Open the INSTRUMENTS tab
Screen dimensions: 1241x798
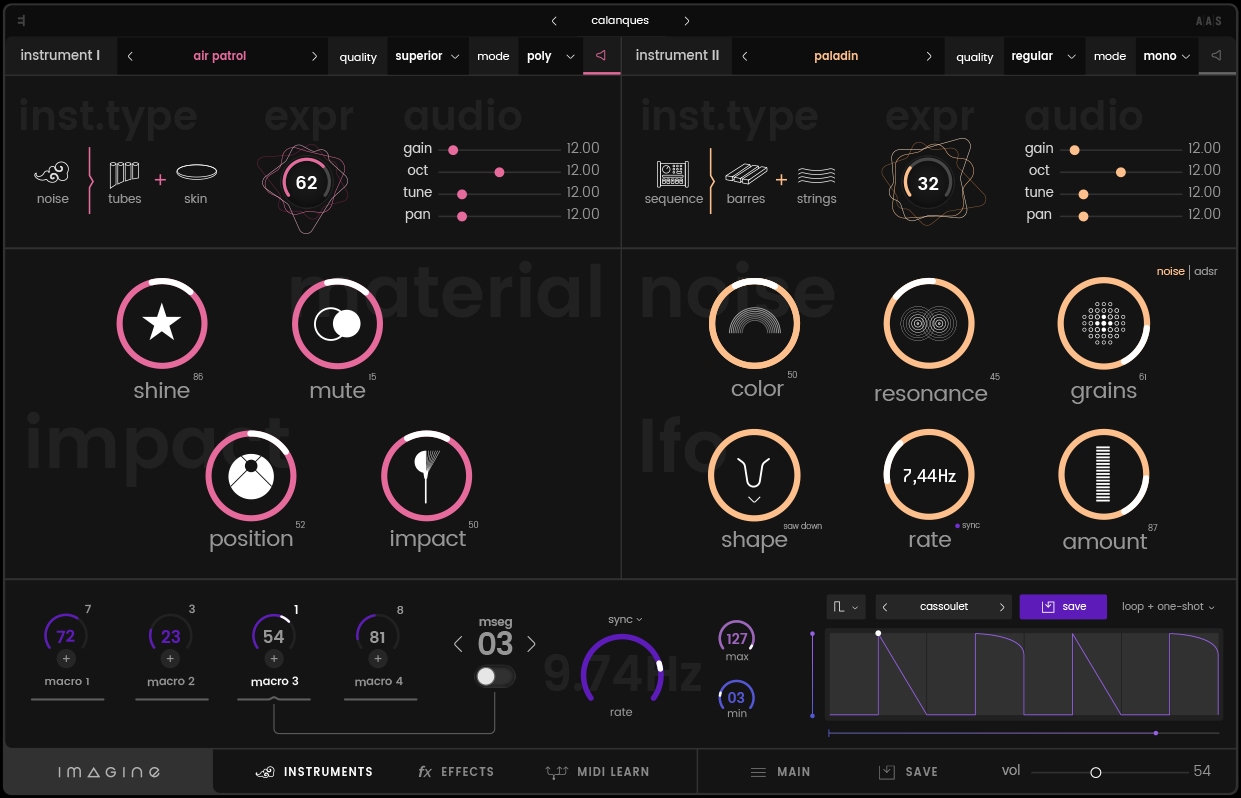pyautogui.click(x=314, y=772)
